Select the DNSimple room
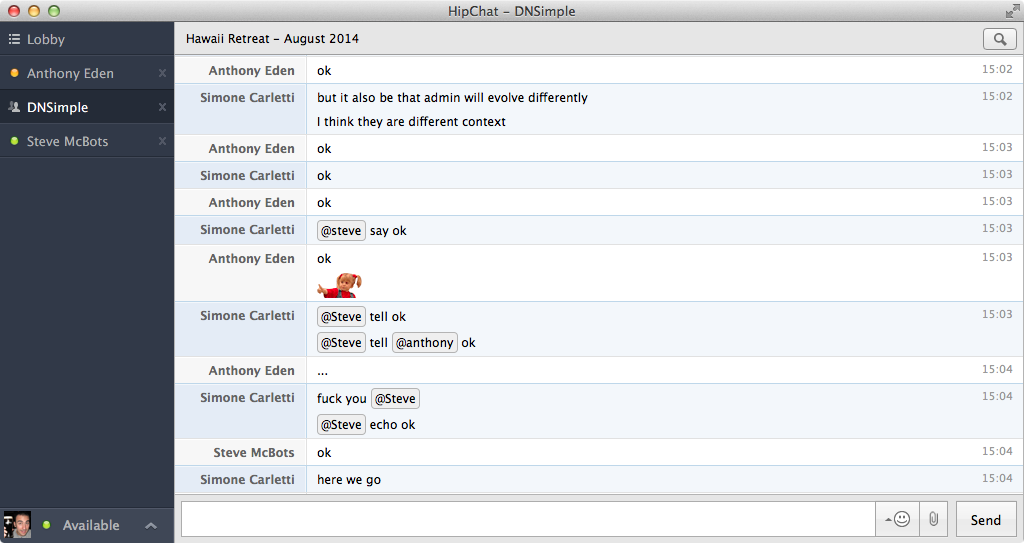Image resolution: width=1024 pixels, height=543 pixels. [57, 107]
